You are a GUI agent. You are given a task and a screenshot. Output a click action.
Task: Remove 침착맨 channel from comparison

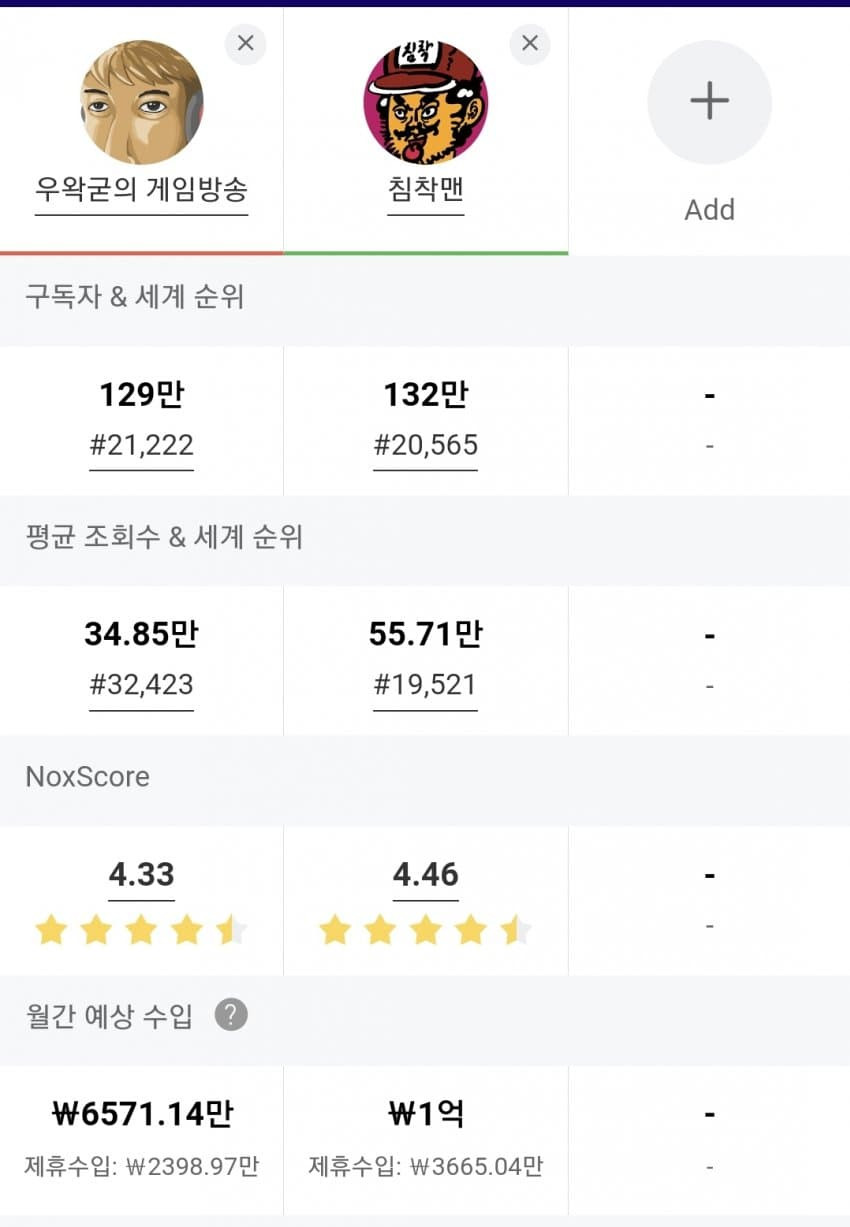coord(530,44)
